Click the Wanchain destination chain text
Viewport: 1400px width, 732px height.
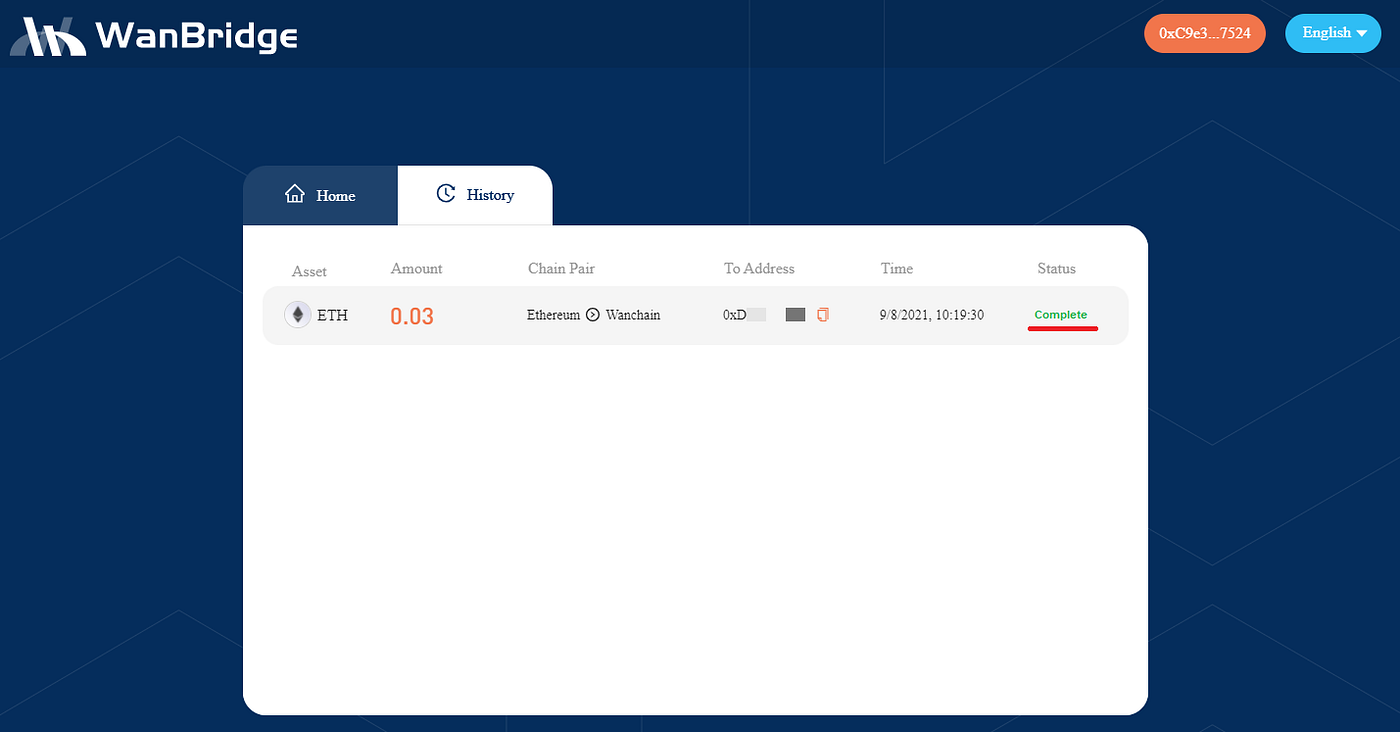[x=633, y=315]
